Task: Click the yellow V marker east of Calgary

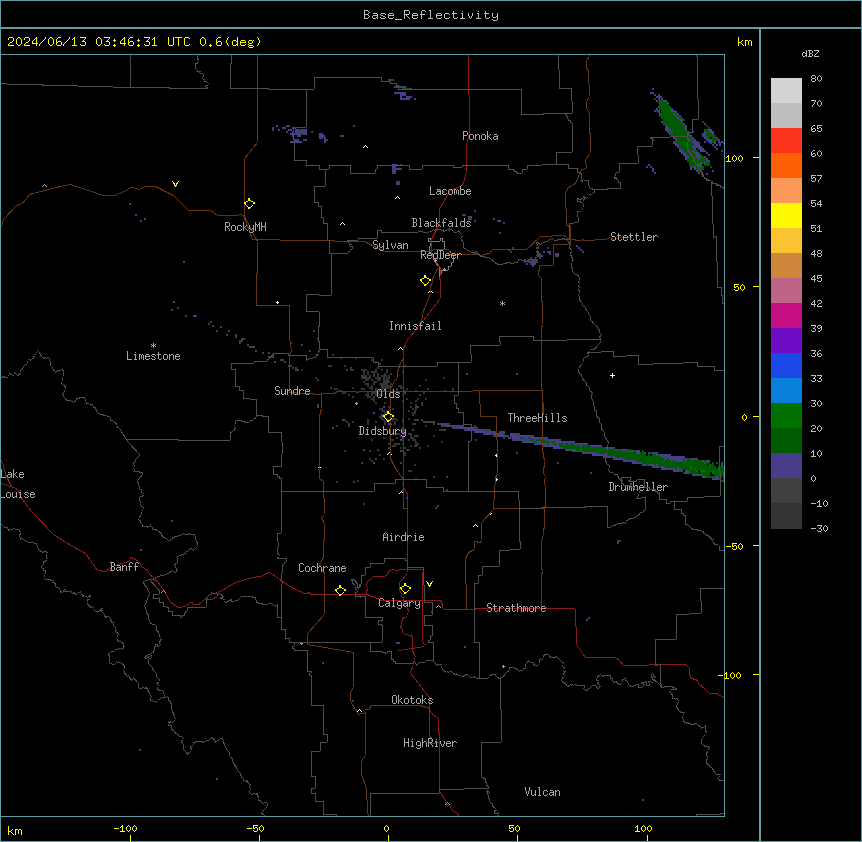Action: click(x=429, y=584)
